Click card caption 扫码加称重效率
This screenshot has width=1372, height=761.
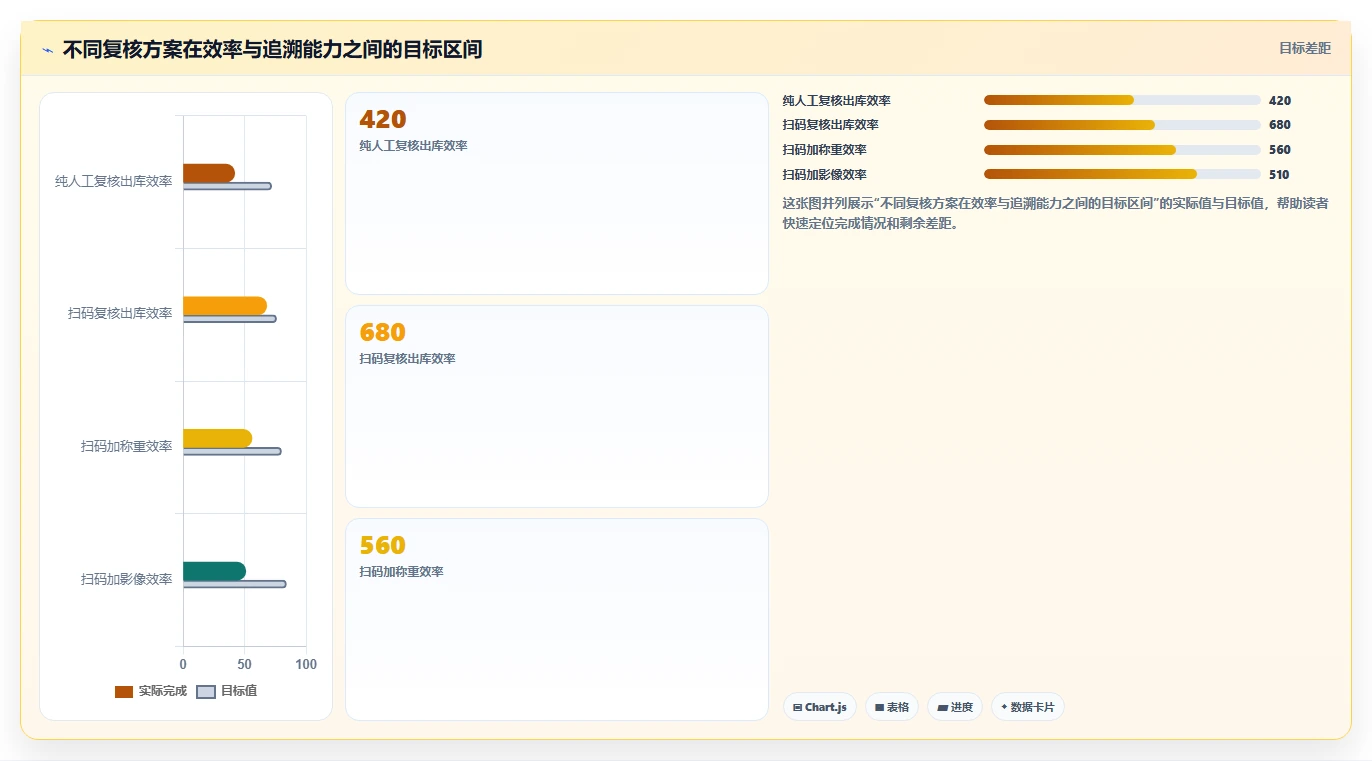click(401, 572)
